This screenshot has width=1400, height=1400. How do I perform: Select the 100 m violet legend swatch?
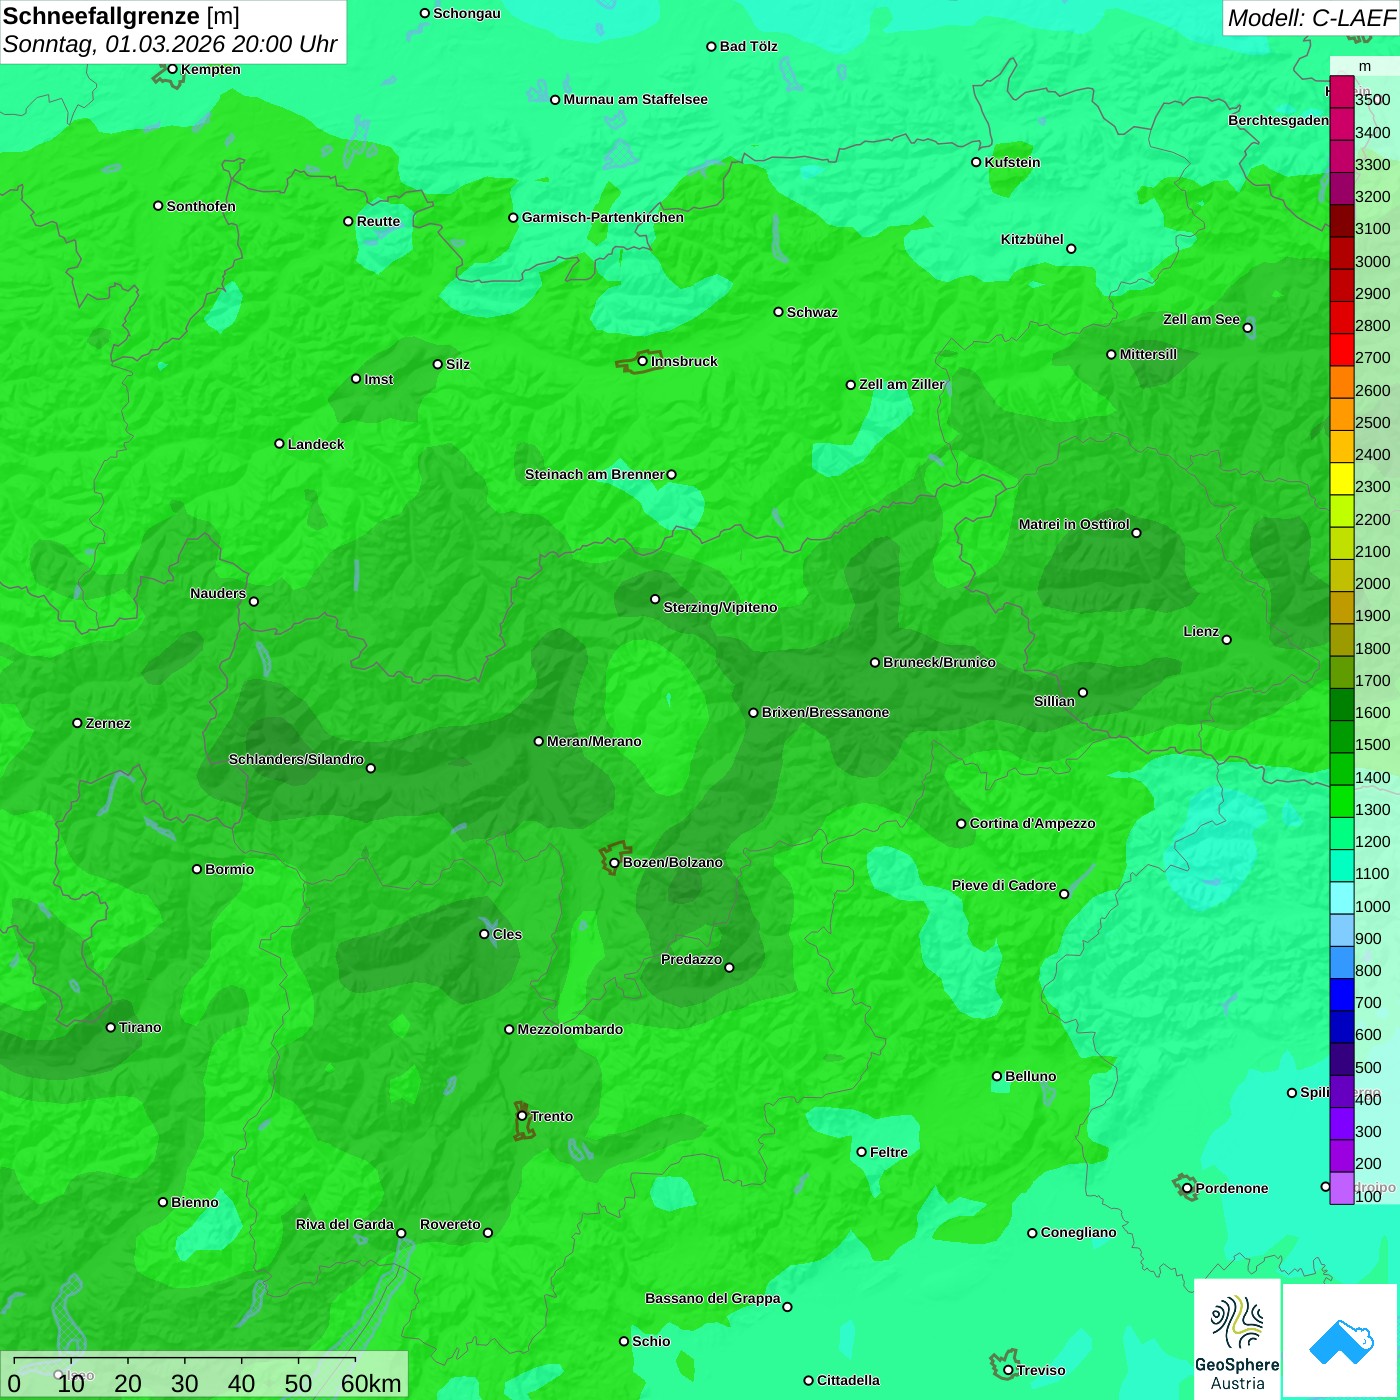click(1342, 1188)
